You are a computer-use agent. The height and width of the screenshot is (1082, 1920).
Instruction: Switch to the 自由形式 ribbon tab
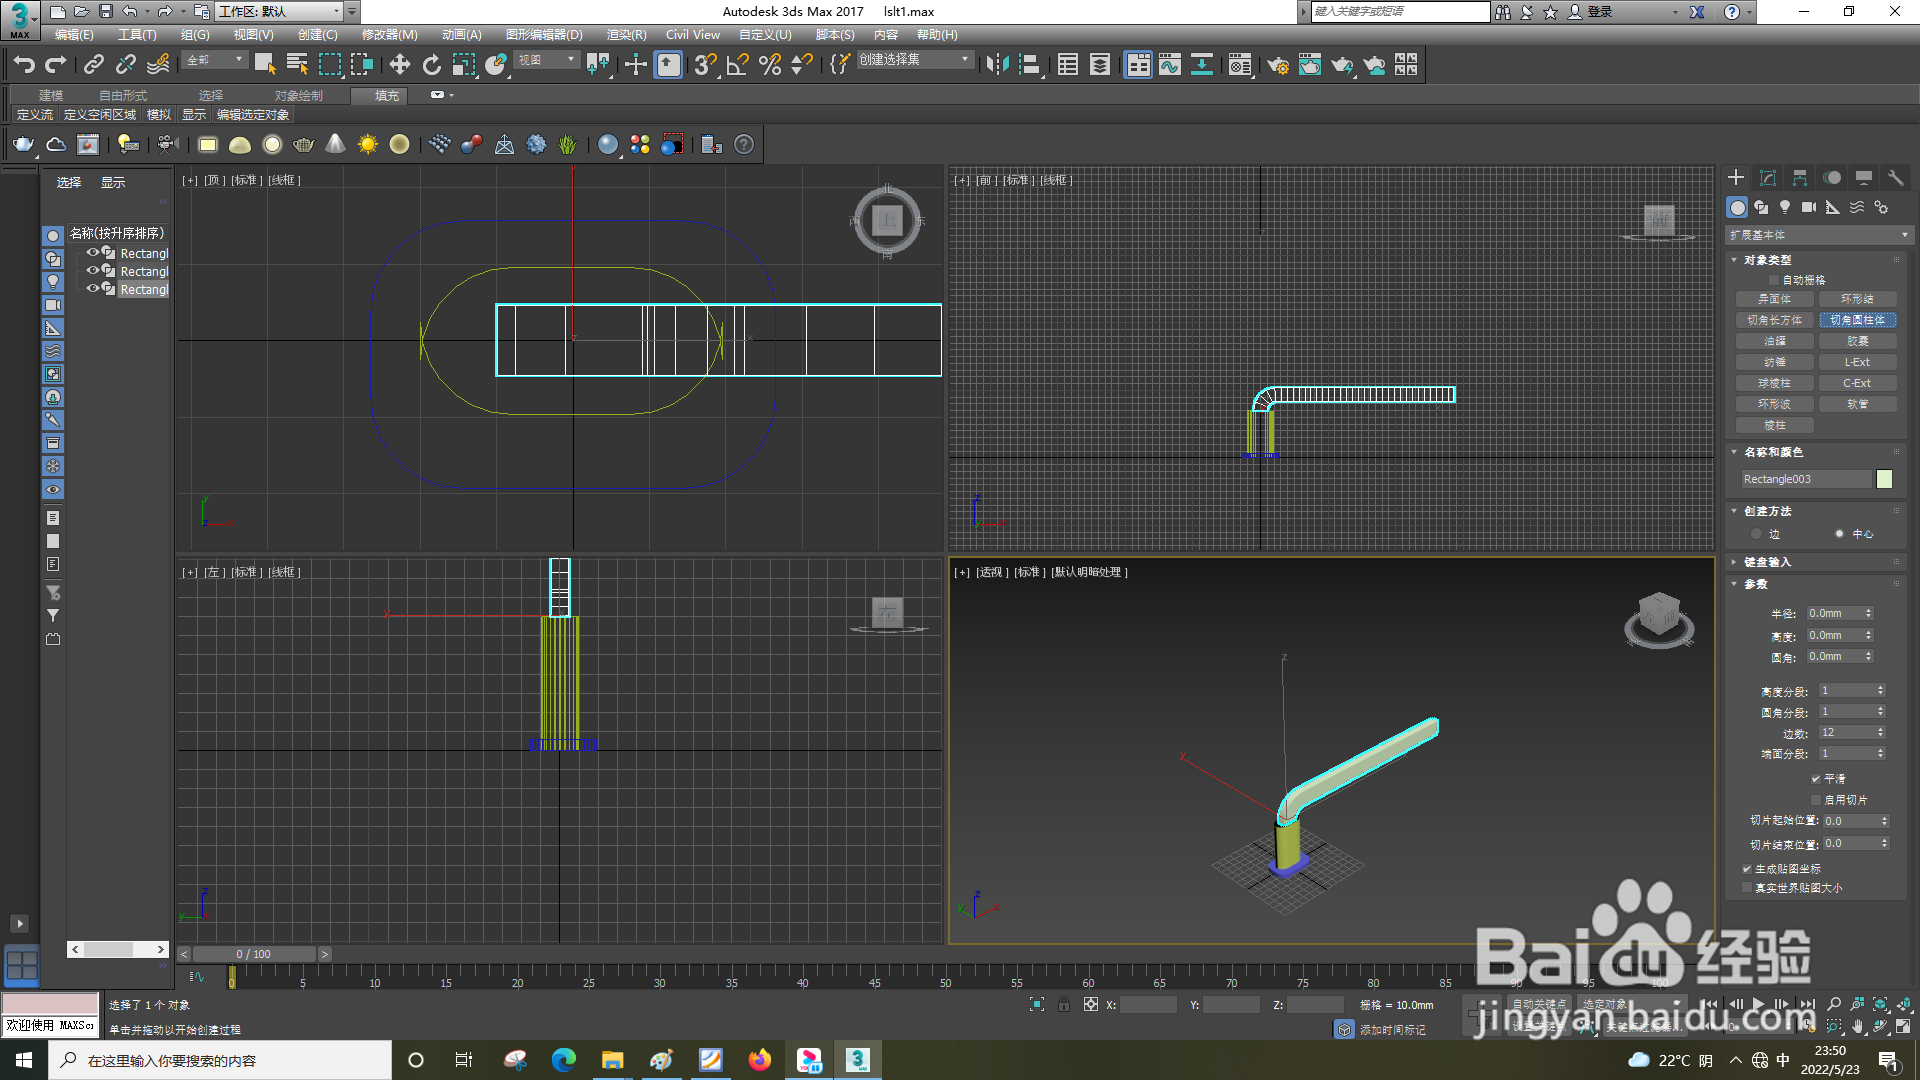pyautogui.click(x=123, y=96)
